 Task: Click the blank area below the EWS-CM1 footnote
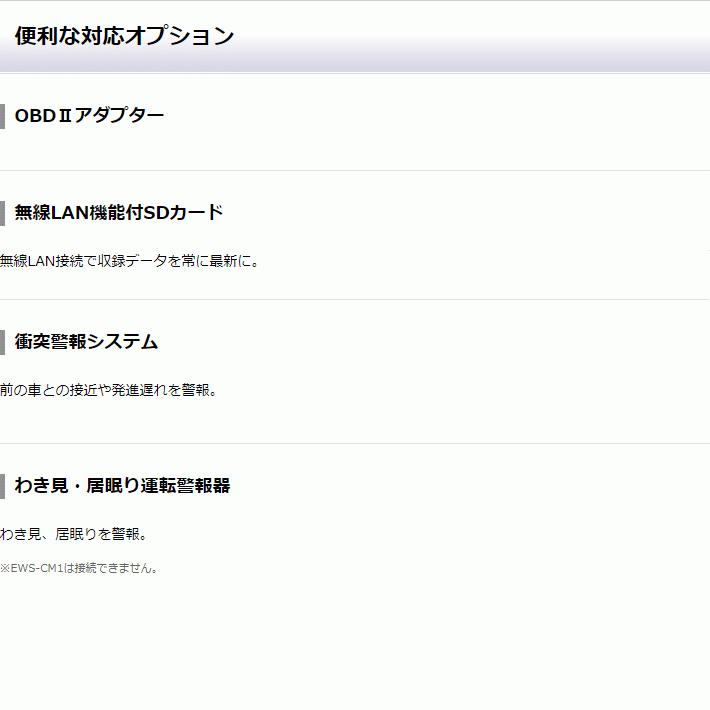coord(355,640)
